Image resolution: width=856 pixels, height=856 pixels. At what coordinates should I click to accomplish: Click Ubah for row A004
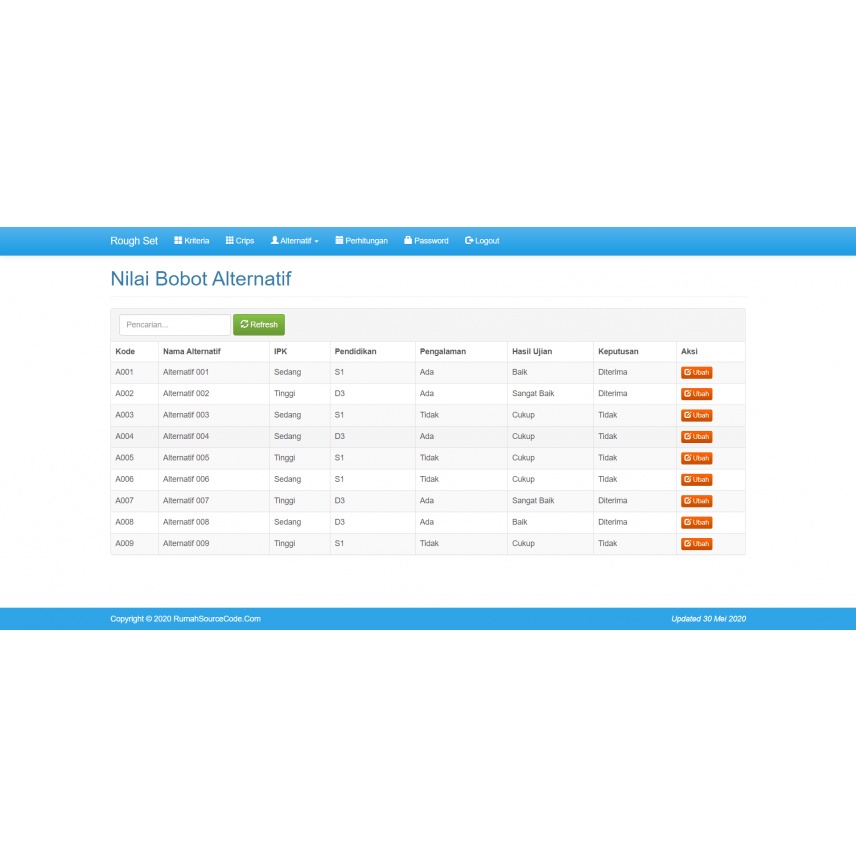coord(697,437)
